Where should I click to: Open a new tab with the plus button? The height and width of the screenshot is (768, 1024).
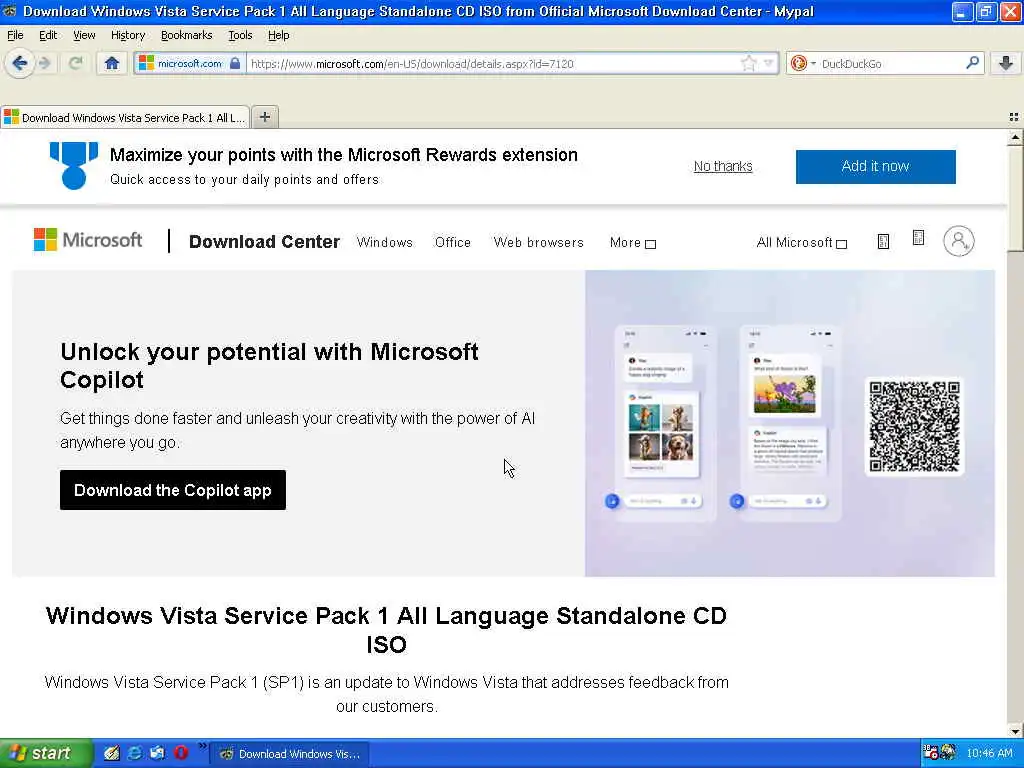click(x=264, y=117)
